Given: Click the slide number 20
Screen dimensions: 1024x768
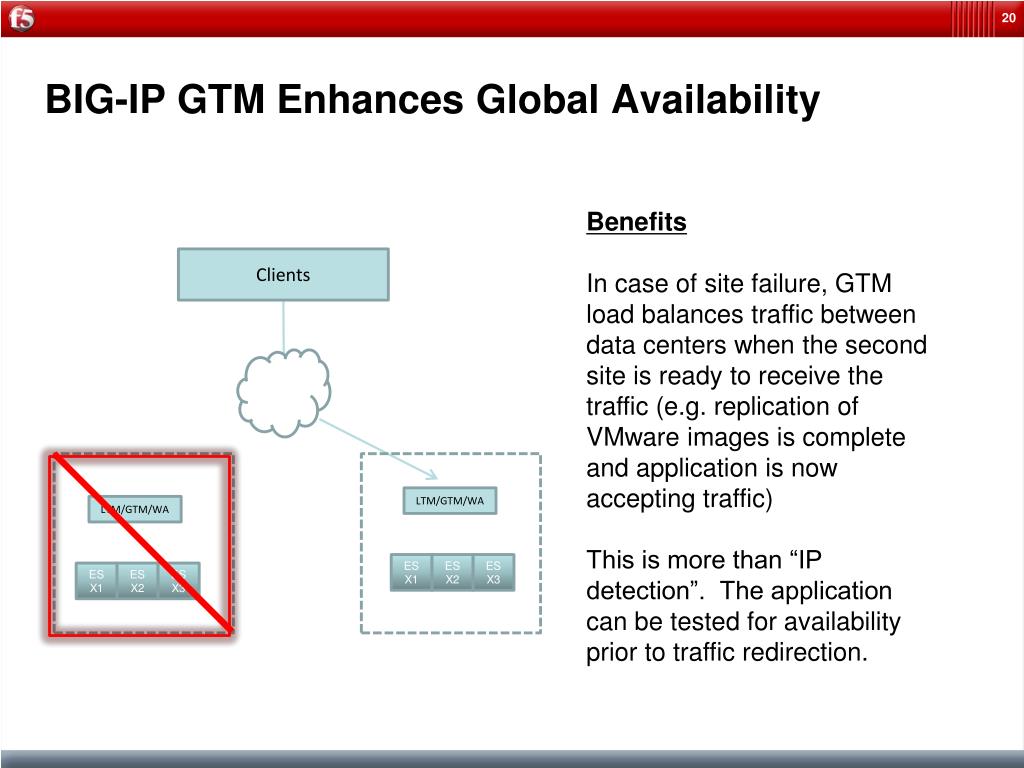Looking at the screenshot, I should click(x=1008, y=18).
